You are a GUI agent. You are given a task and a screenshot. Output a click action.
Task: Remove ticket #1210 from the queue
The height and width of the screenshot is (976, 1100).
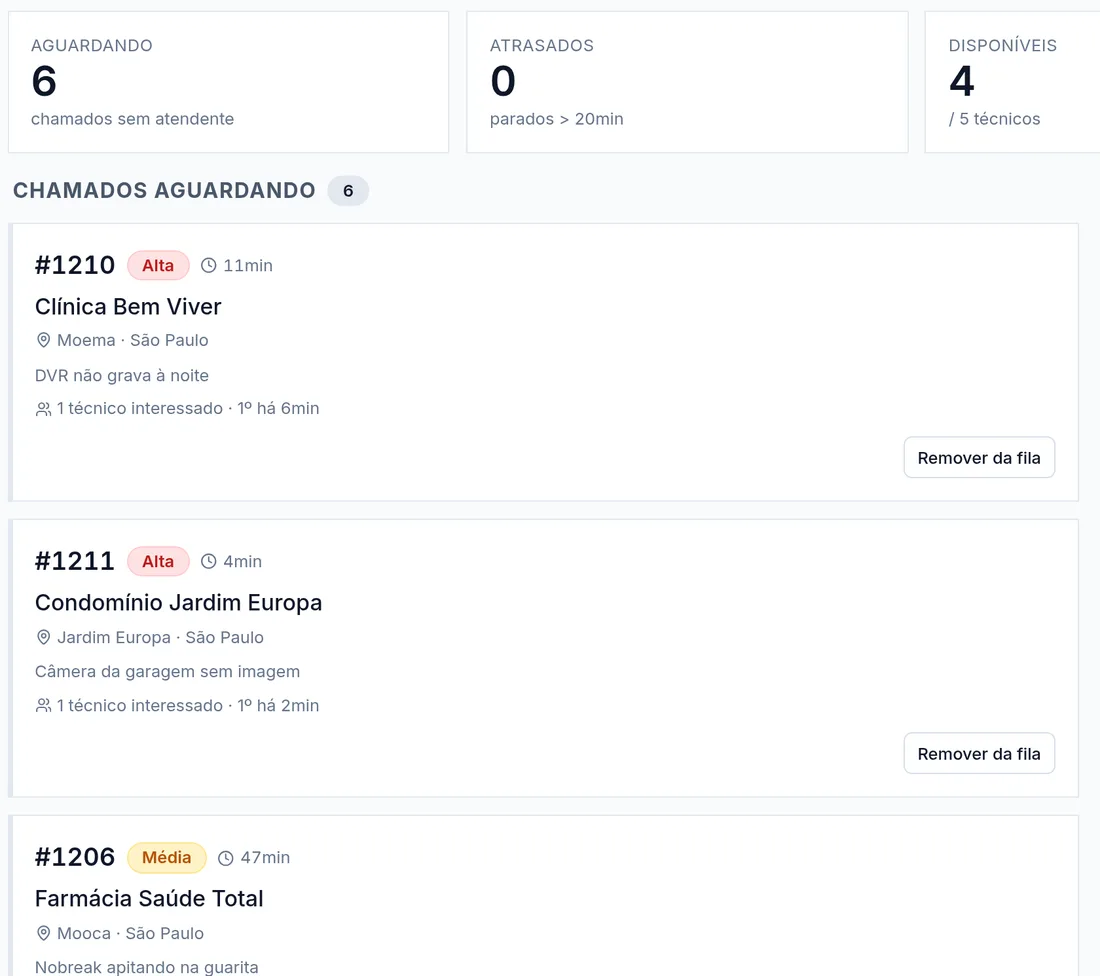point(979,457)
